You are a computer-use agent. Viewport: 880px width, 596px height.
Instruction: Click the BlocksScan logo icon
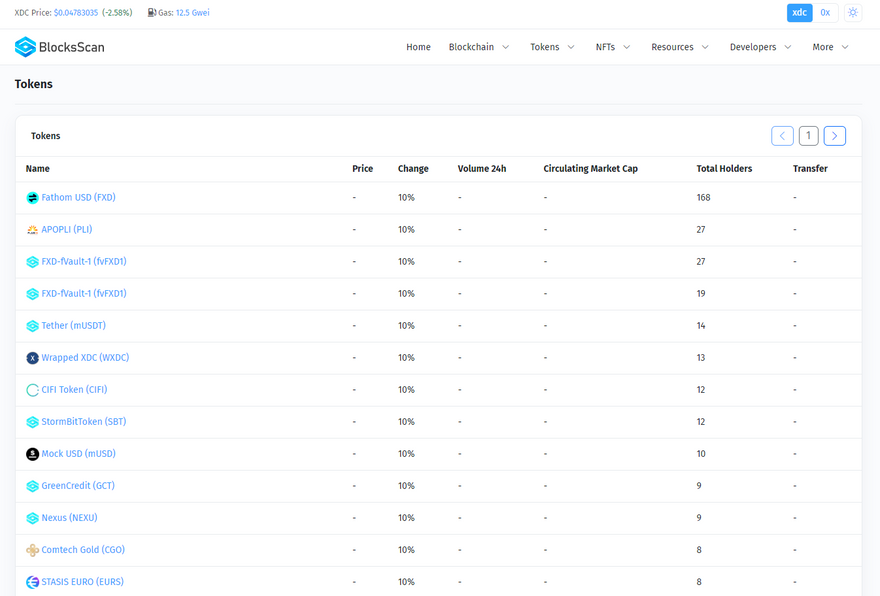(x=25, y=47)
